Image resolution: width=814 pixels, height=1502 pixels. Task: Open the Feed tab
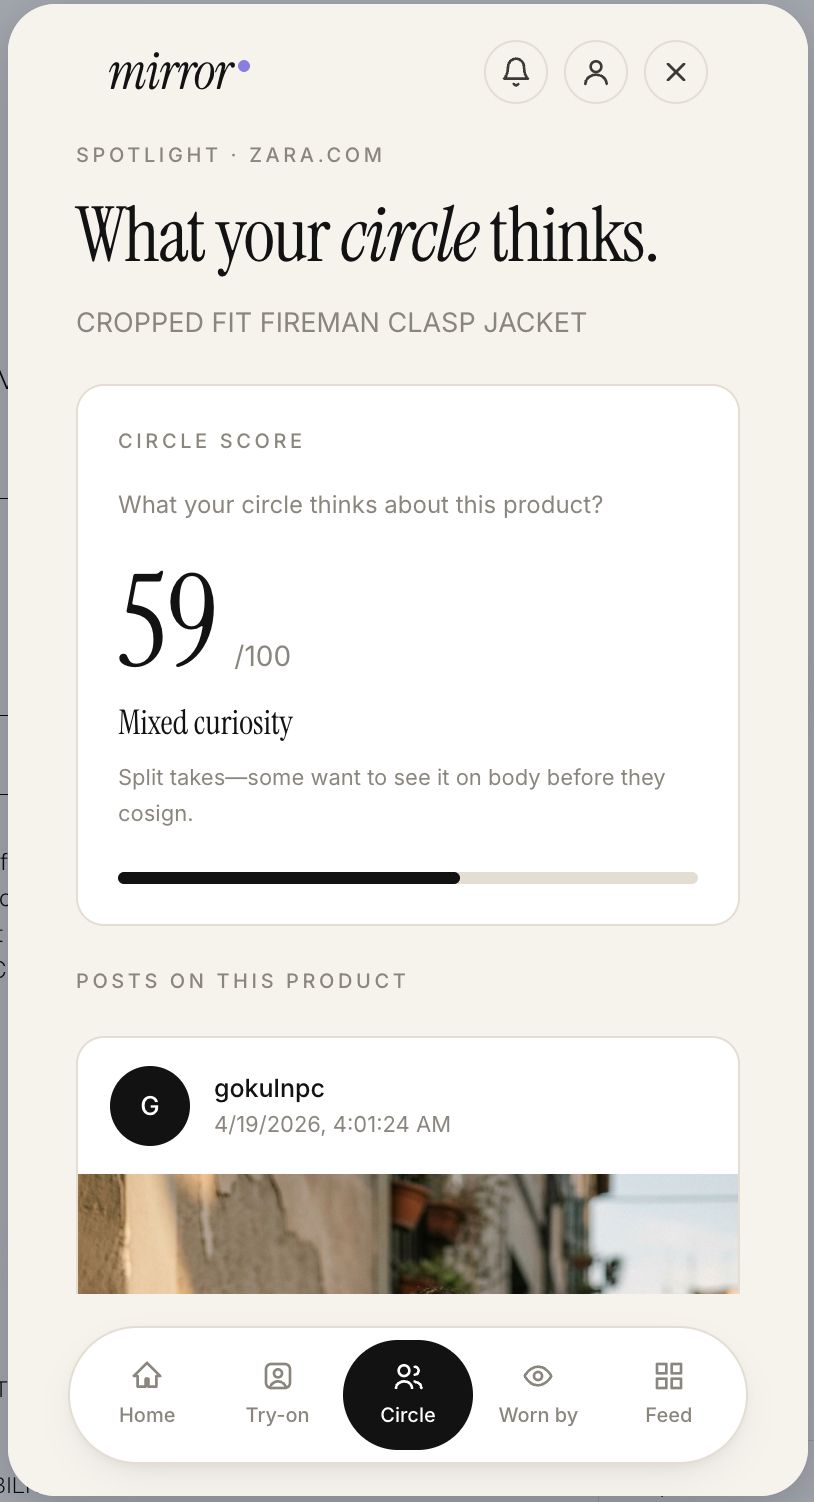coord(668,1394)
